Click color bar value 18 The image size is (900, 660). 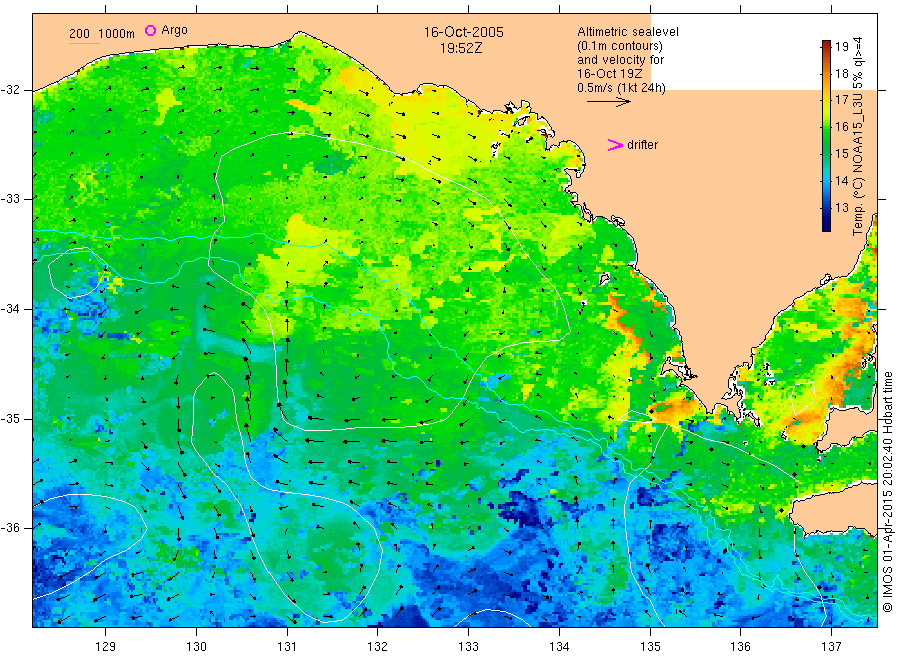842,73
